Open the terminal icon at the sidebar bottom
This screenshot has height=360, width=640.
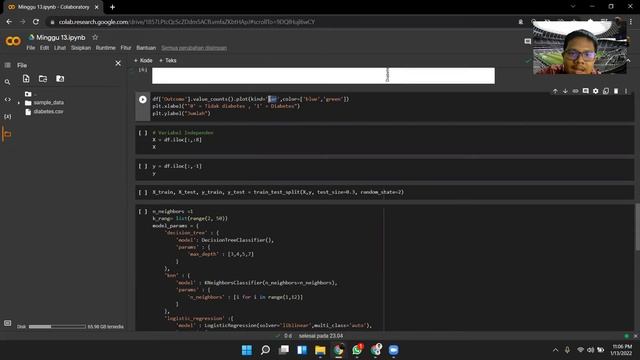coord(7,323)
